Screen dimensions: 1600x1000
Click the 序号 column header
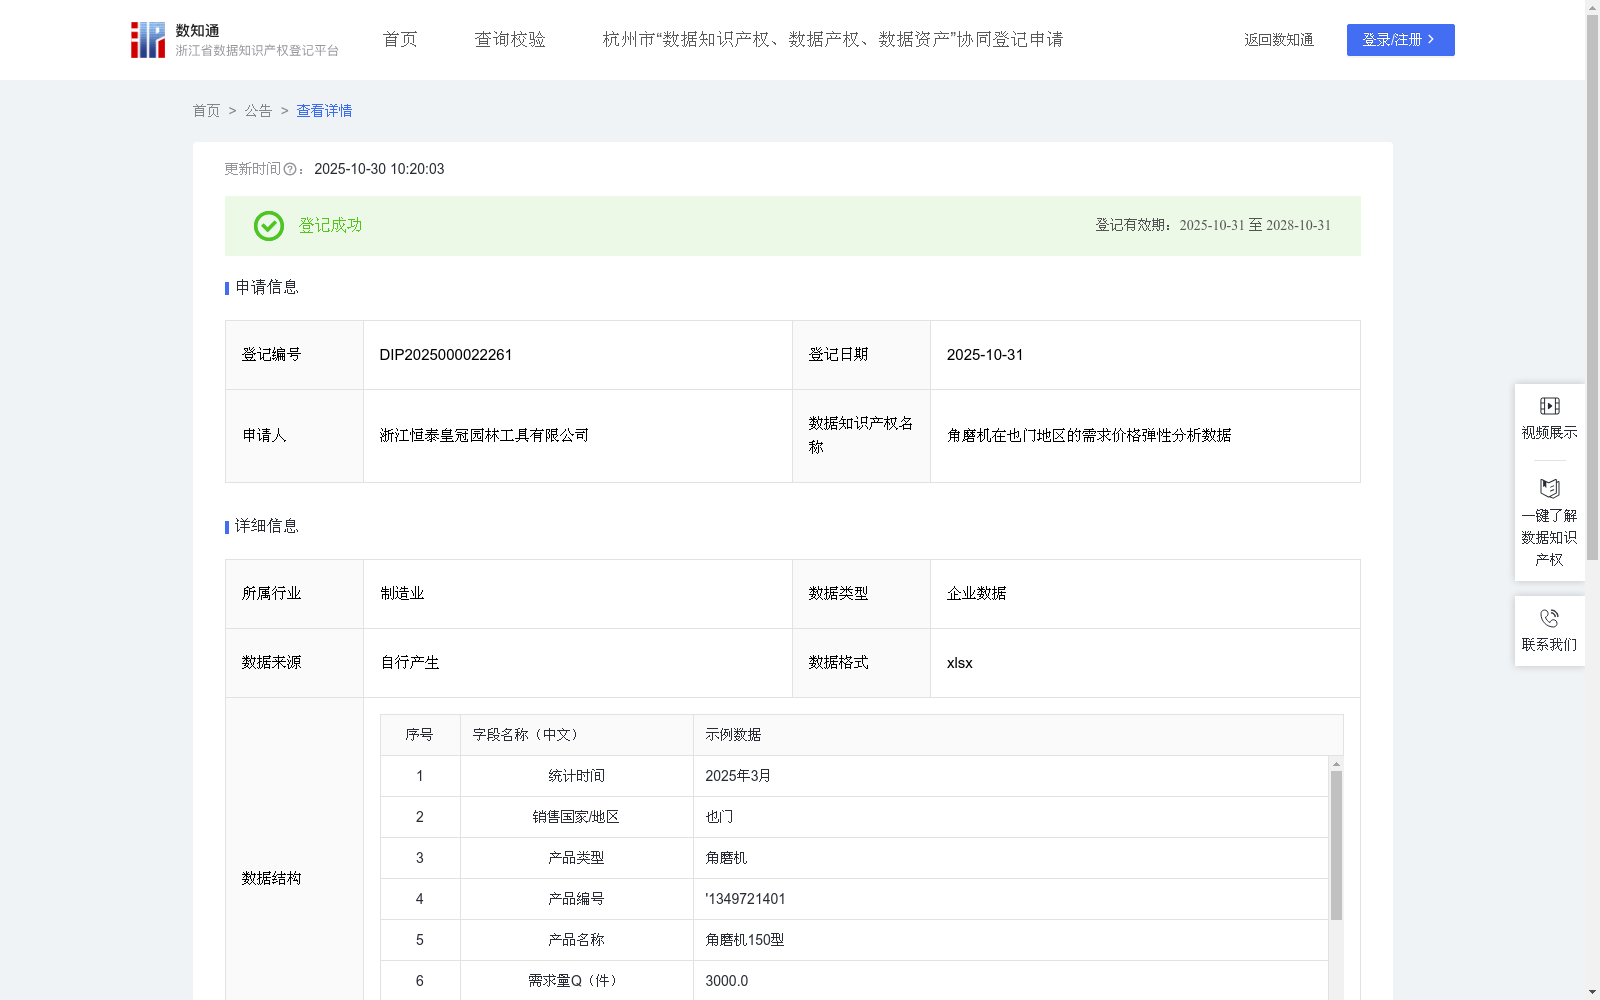419,735
